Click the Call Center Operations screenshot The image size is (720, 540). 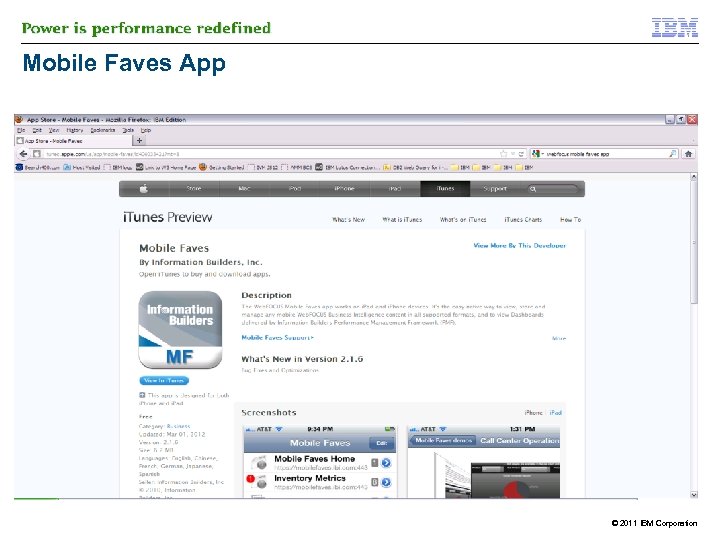coord(484,461)
